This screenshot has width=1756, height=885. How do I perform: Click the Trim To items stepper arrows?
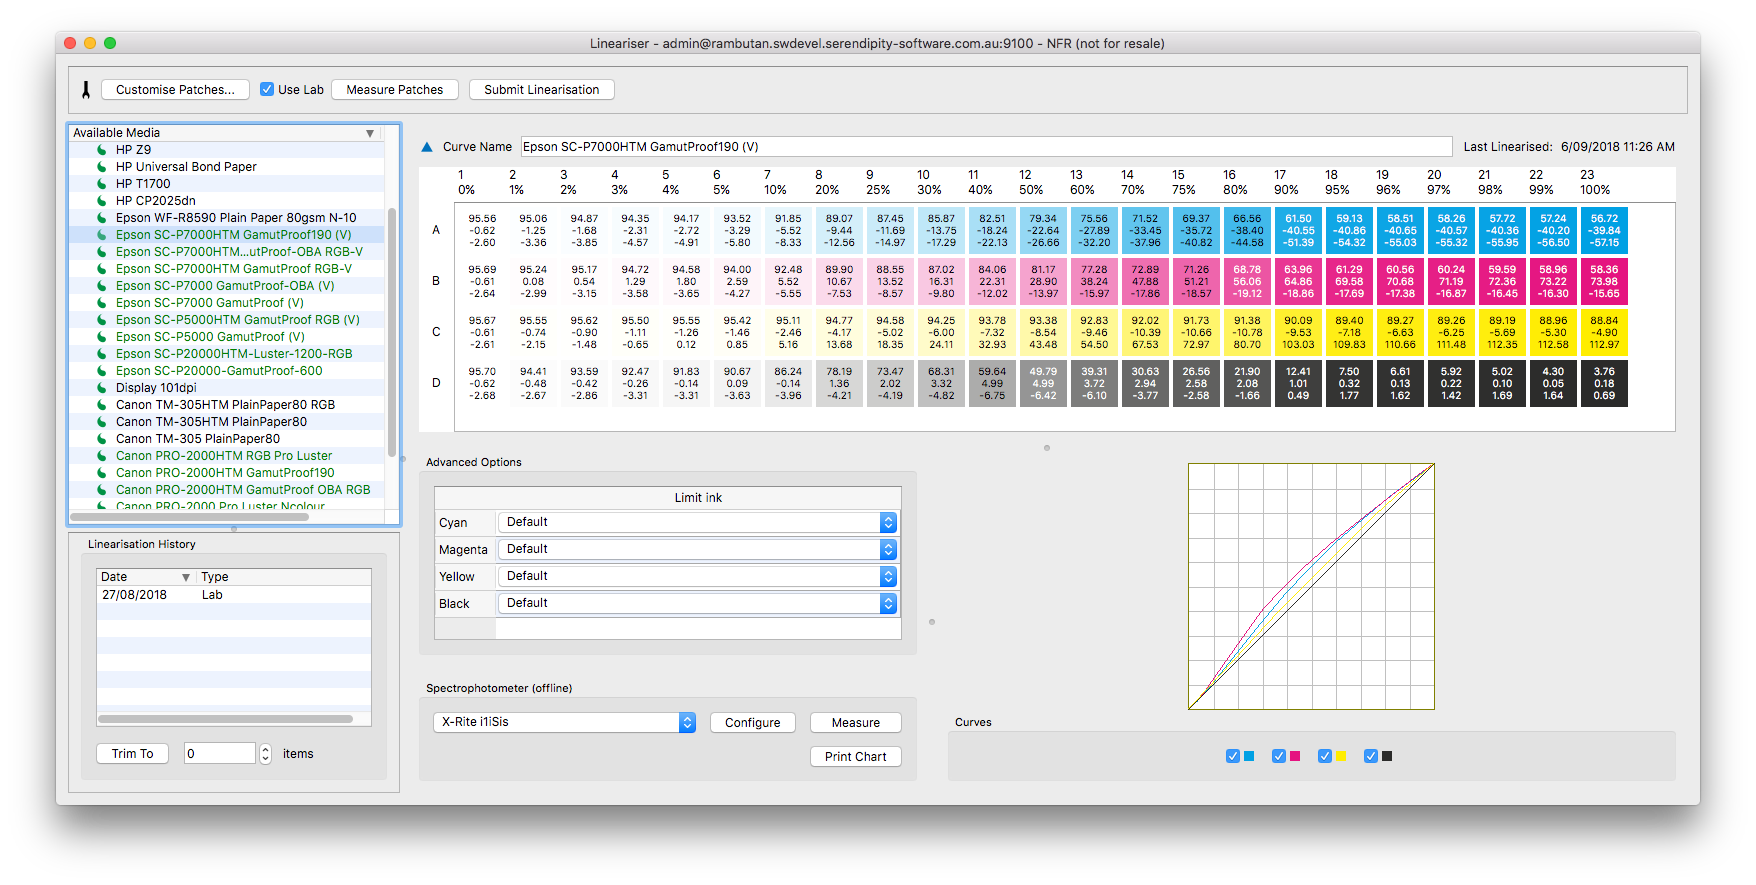pyautogui.click(x=266, y=754)
